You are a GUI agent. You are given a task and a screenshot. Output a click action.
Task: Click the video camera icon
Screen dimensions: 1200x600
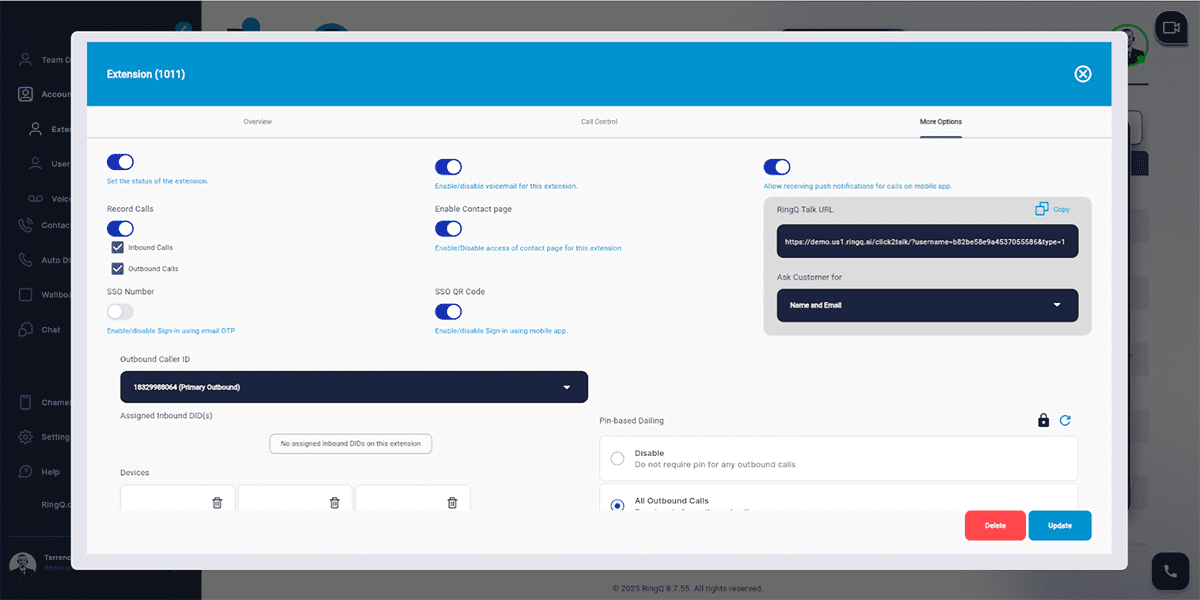pyautogui.click(x=1170, y=27)
